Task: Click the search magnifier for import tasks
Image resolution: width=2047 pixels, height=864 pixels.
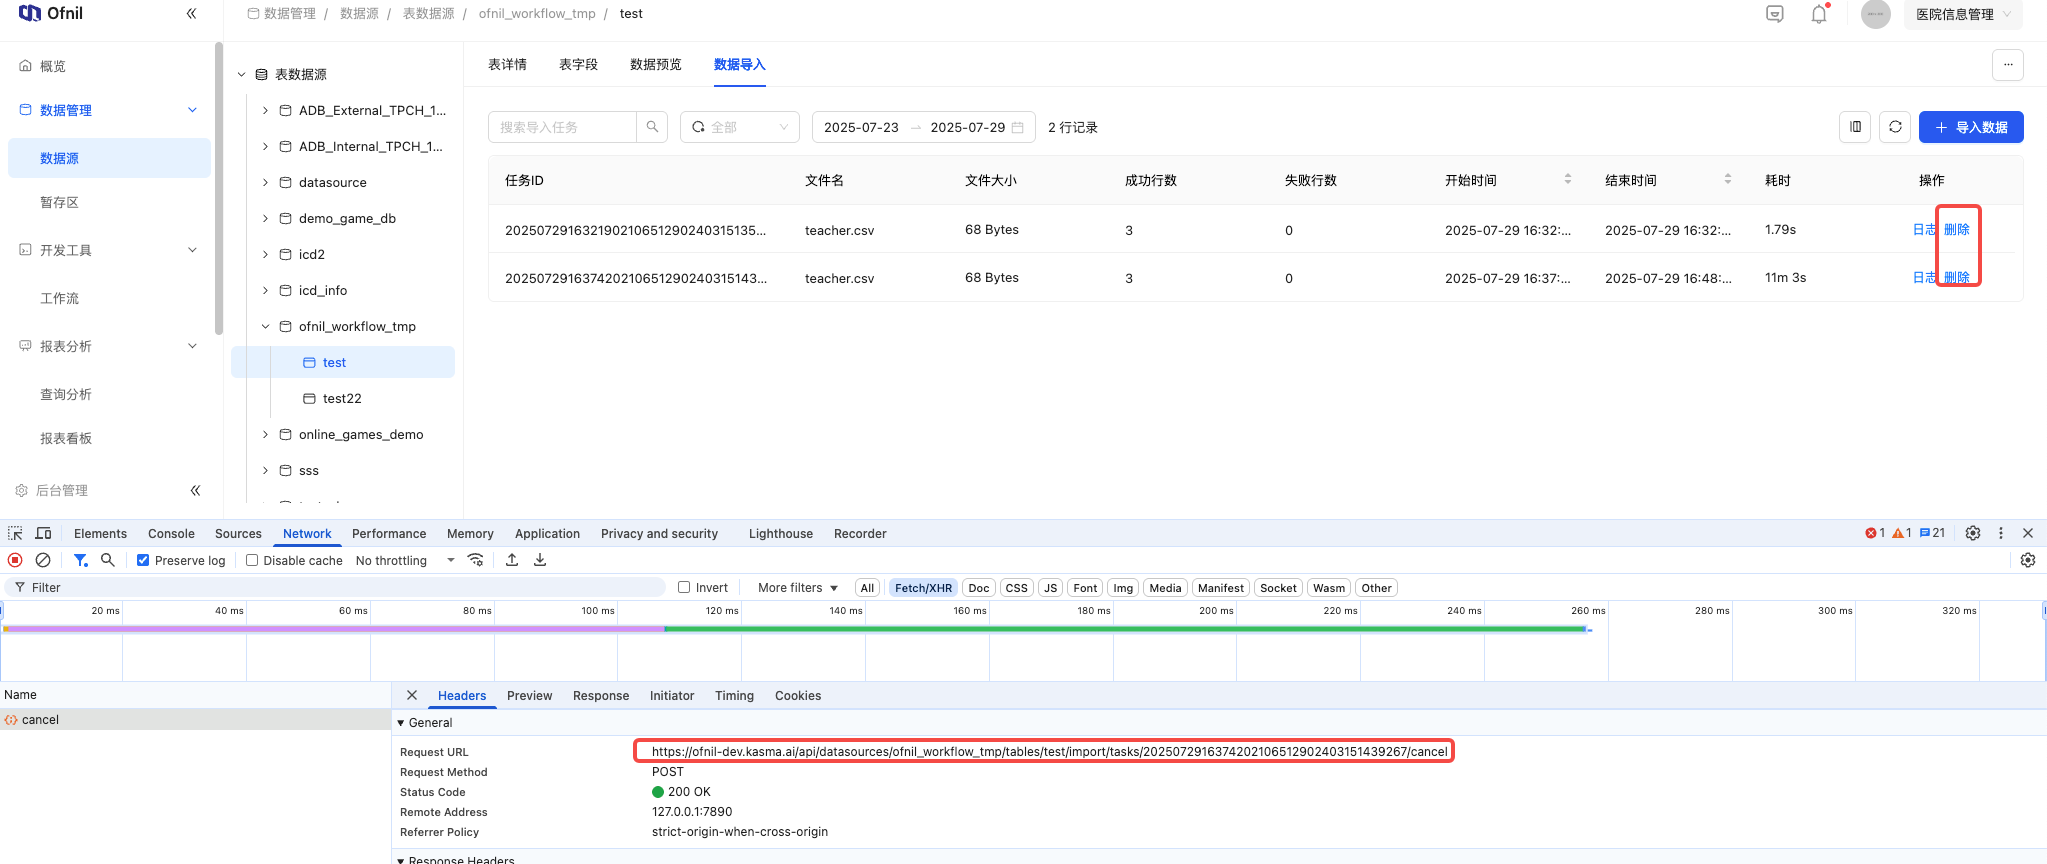Action: 652,127
